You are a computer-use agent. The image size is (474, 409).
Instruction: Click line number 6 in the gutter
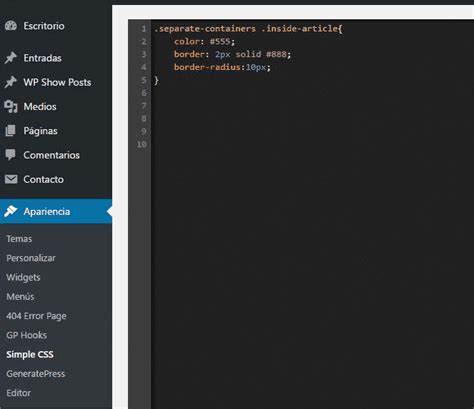tap(144, 93)
